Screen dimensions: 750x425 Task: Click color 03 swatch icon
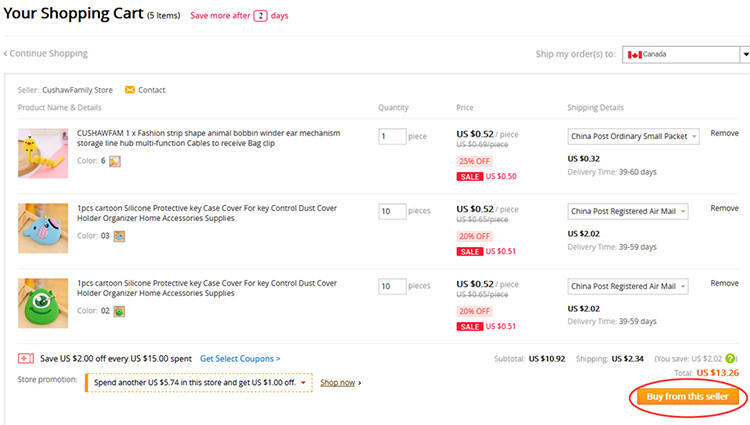119,236
